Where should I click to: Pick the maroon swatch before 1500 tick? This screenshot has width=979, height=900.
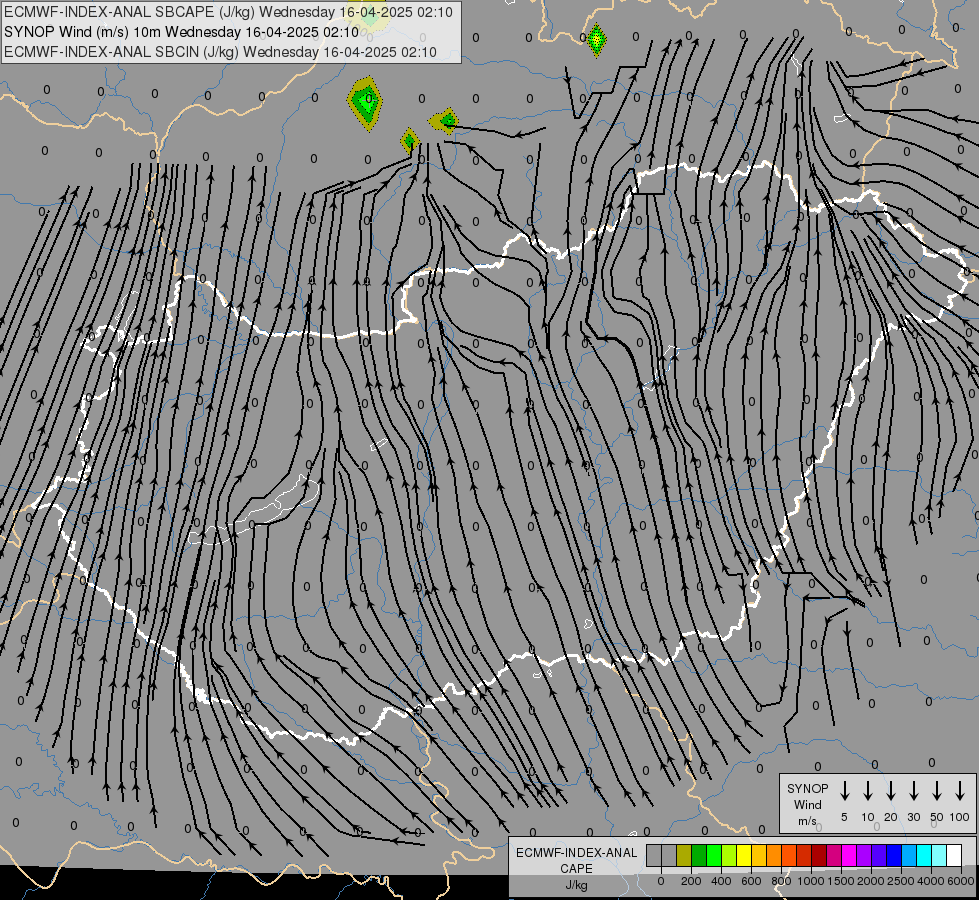[819, 855]
